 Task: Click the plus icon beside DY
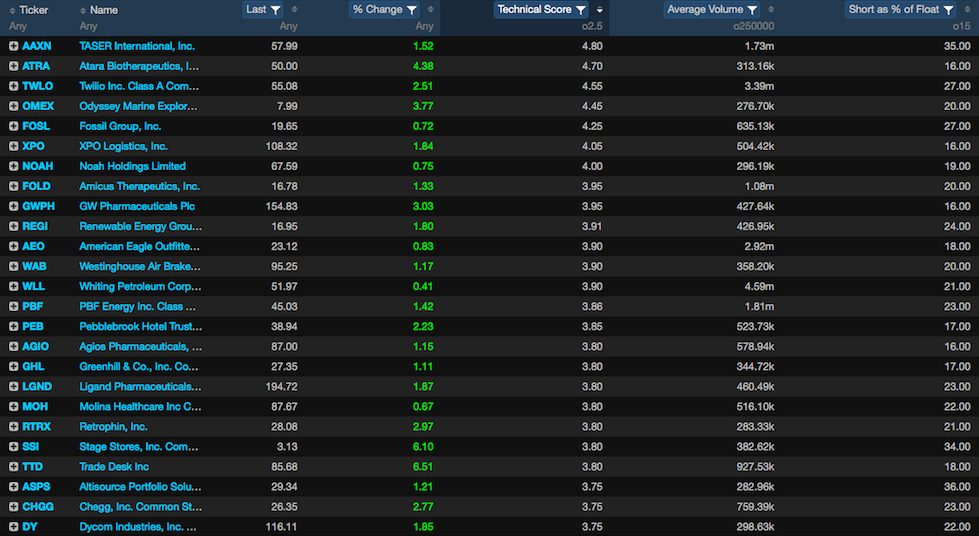(13, 527)
